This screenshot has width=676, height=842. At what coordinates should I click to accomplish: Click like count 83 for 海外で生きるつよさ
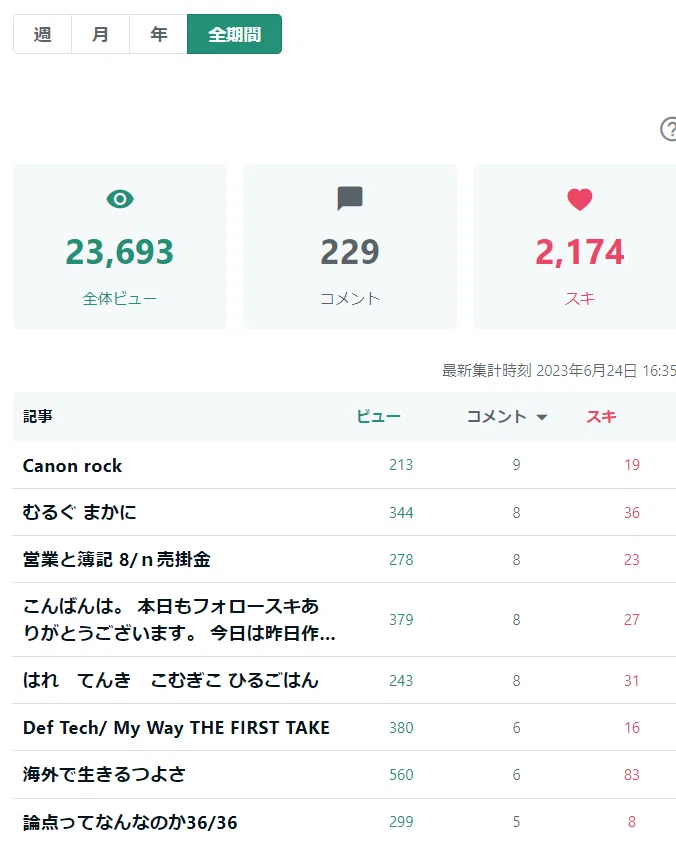click(632, 775)
